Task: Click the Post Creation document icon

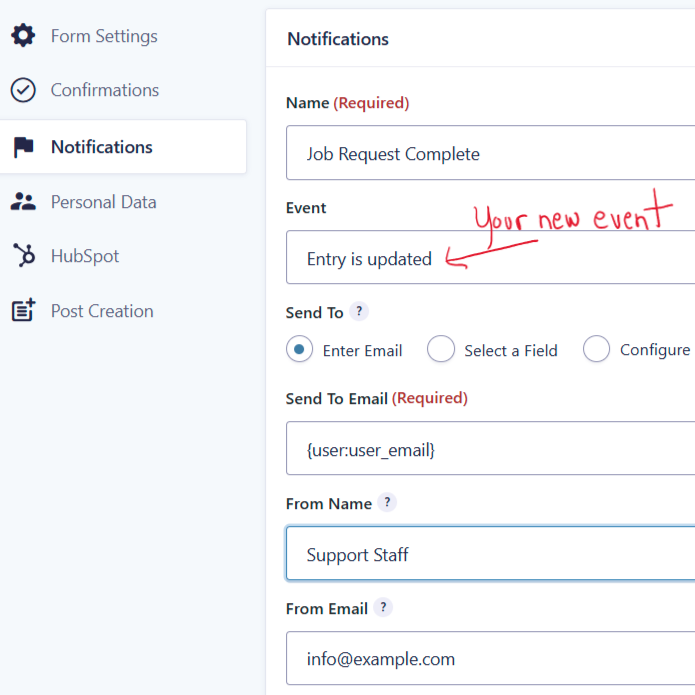Action: point(23,310)
